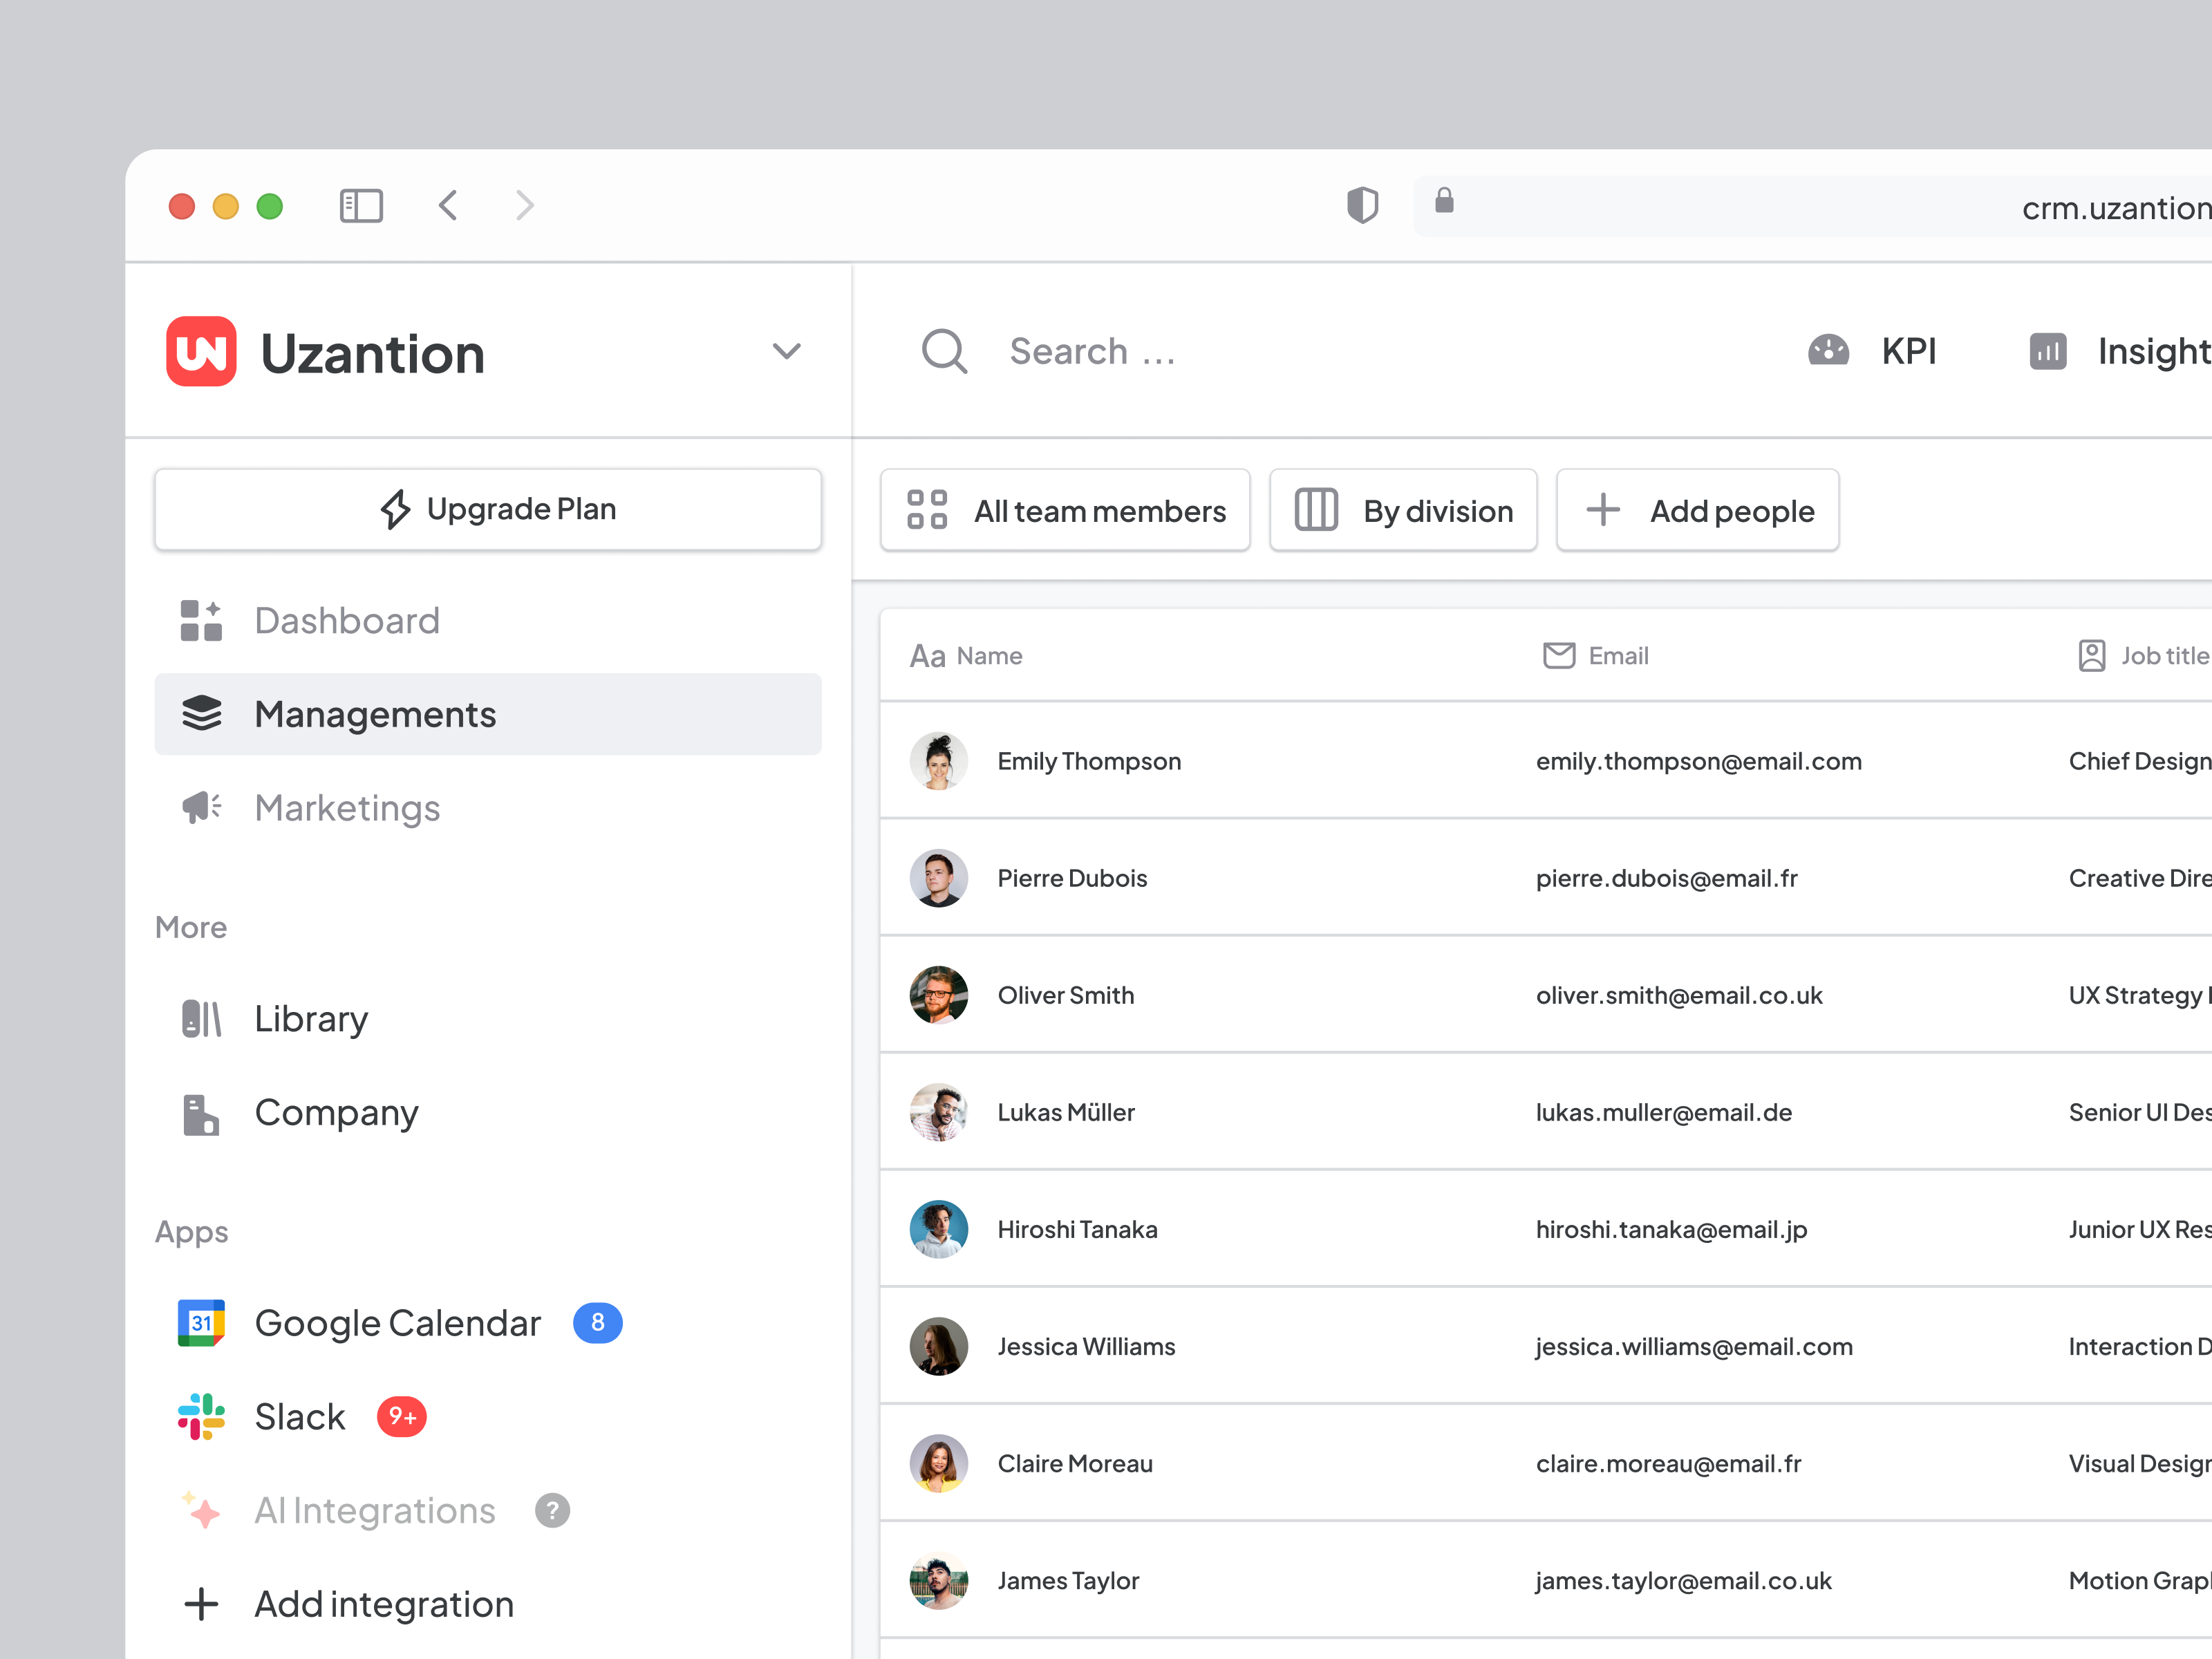Click the Company building icon
This screenshot has width=2212, height=1659.
[x=199, y=1113]
